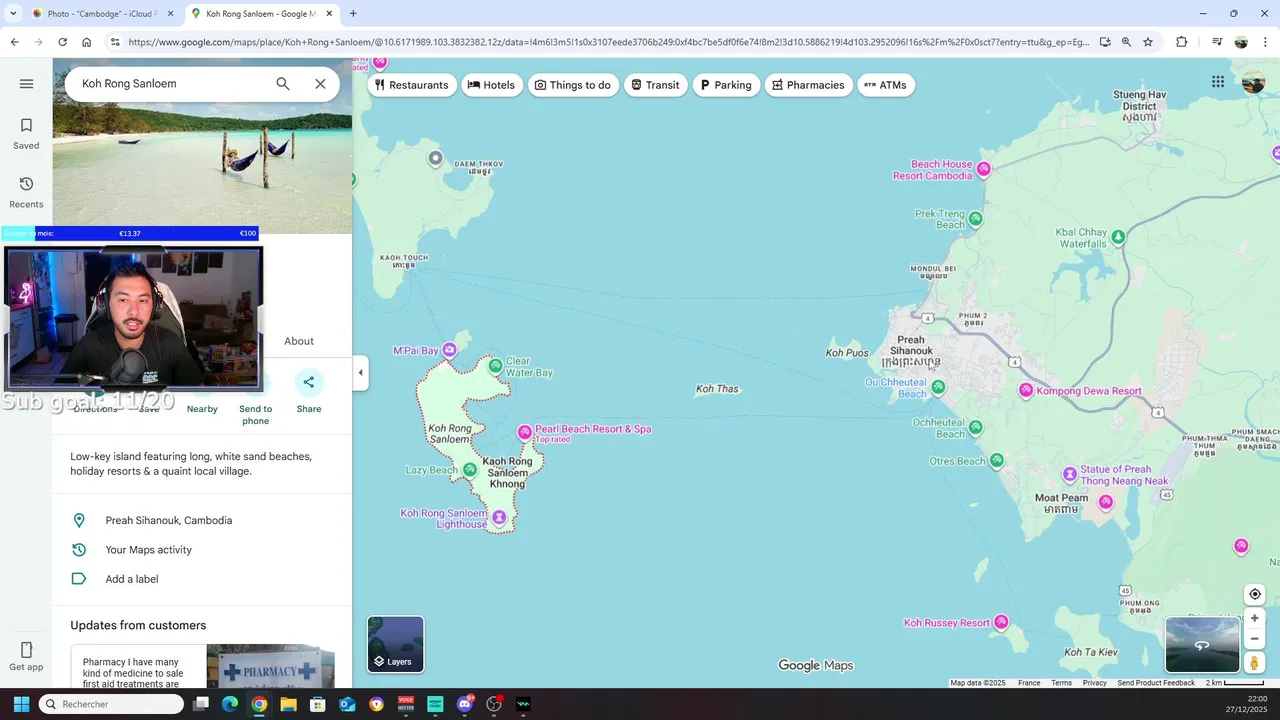The width and height of the screenshot is (1280, 720).
Task: Open Chrome three-dot menu
Action: 1266,42
